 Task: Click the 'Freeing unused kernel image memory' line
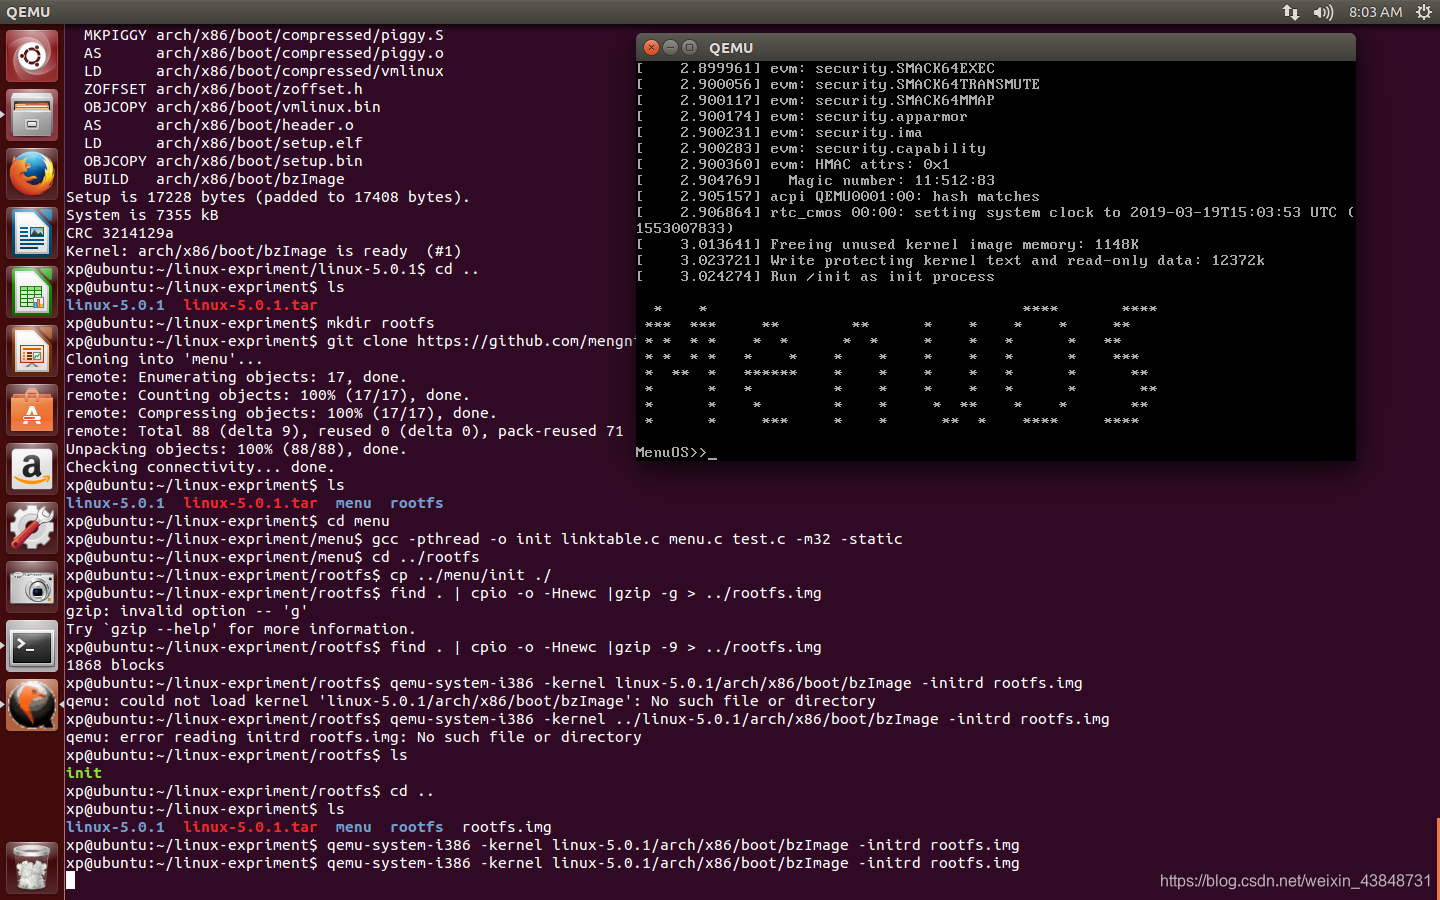[888, 245]
